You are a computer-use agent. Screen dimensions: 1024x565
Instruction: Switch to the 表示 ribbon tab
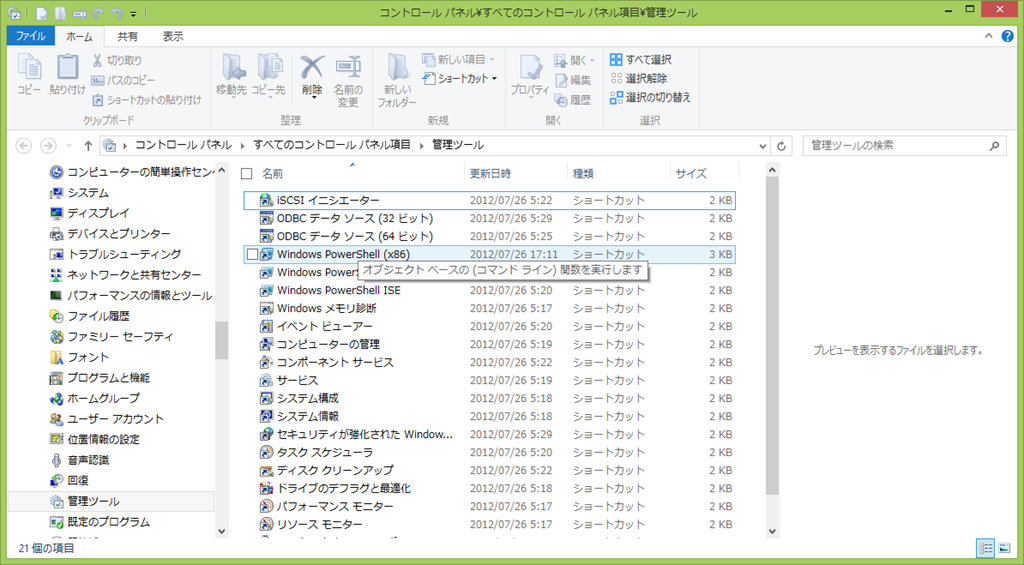173,37
